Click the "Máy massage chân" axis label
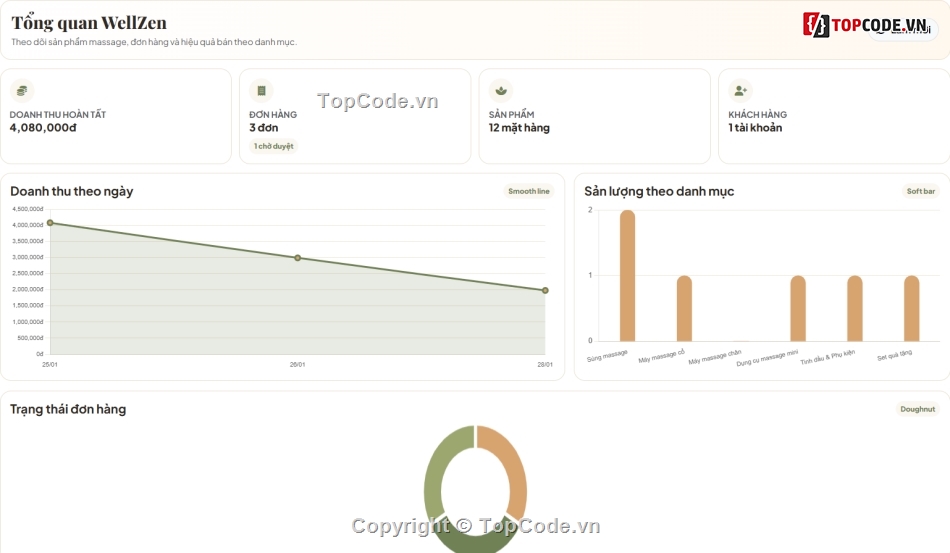This screenshot has height=553, width=950. (715, 357)
